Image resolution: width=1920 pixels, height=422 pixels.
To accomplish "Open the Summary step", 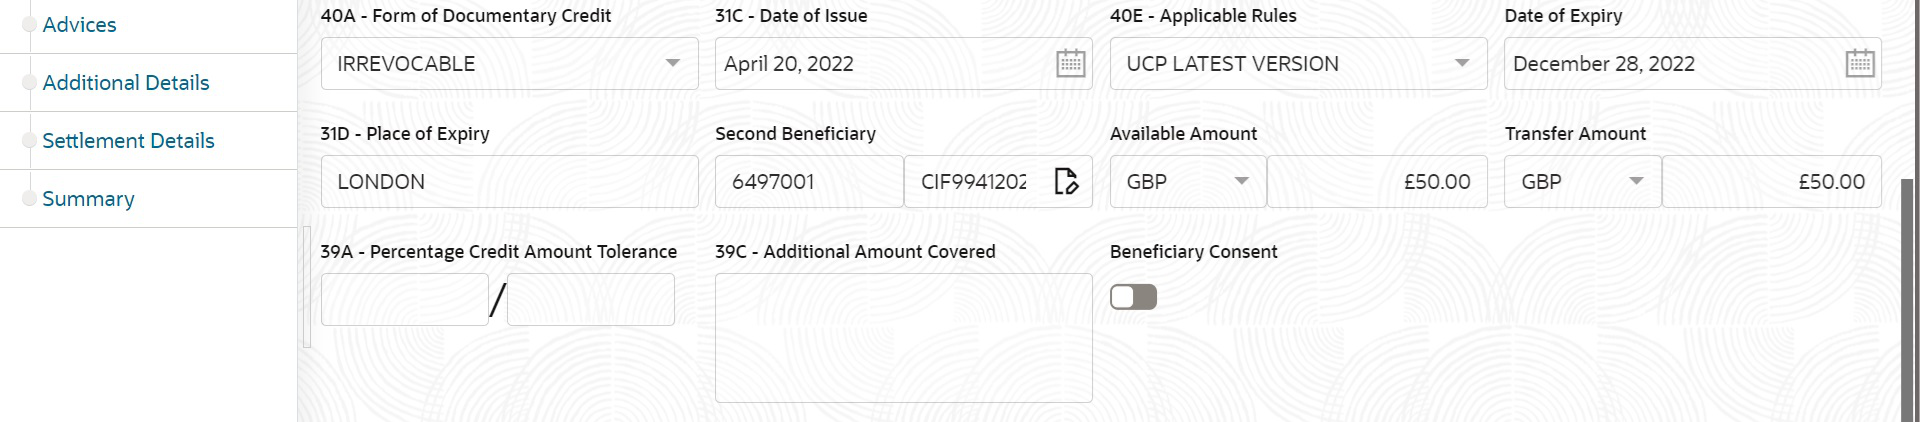I will [x=88, y=199].
